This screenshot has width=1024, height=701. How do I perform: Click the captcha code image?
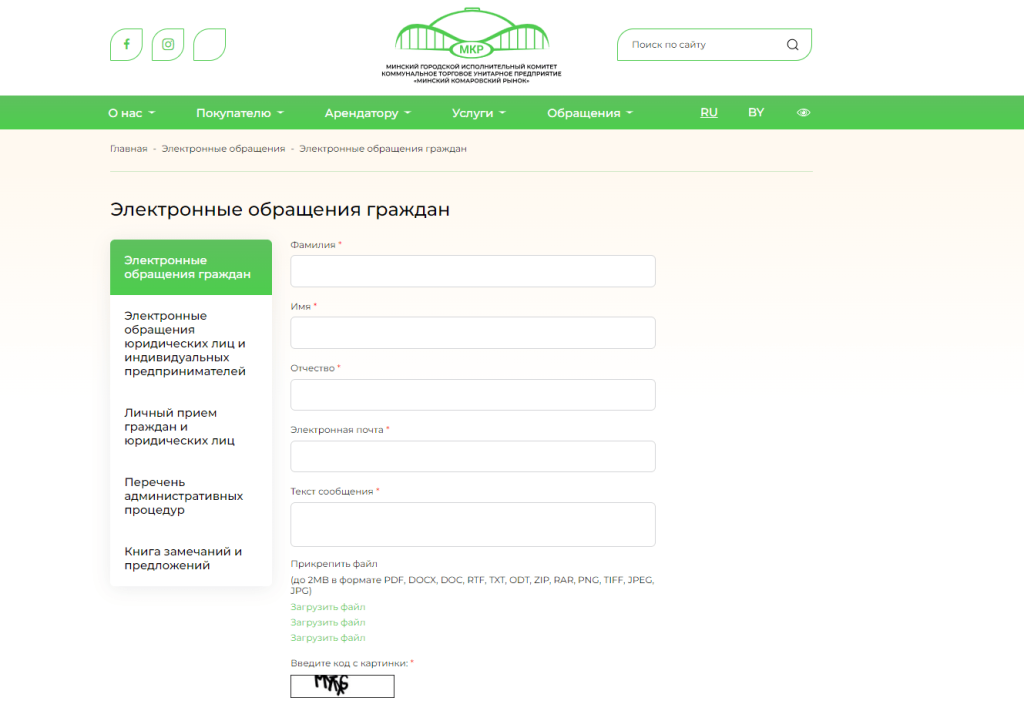342,685
